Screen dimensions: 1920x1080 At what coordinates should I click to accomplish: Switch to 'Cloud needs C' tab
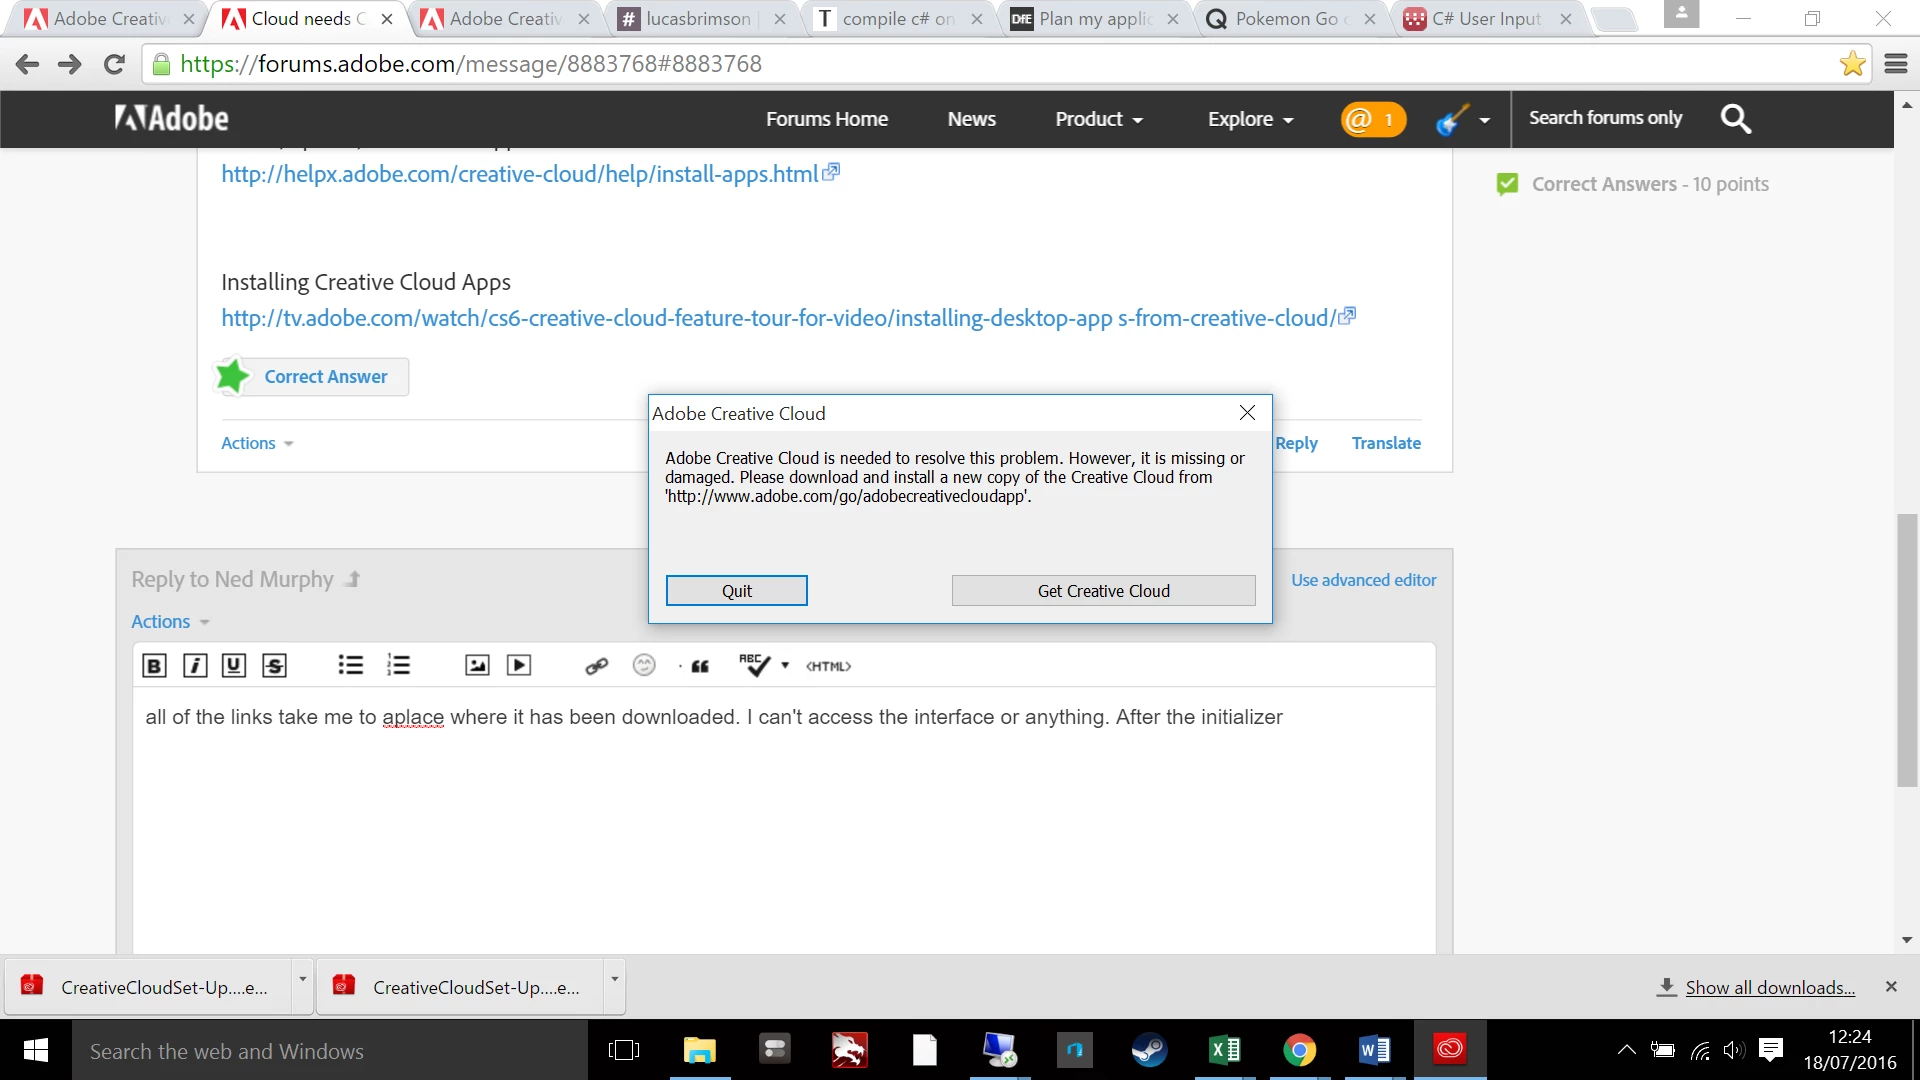305,19
